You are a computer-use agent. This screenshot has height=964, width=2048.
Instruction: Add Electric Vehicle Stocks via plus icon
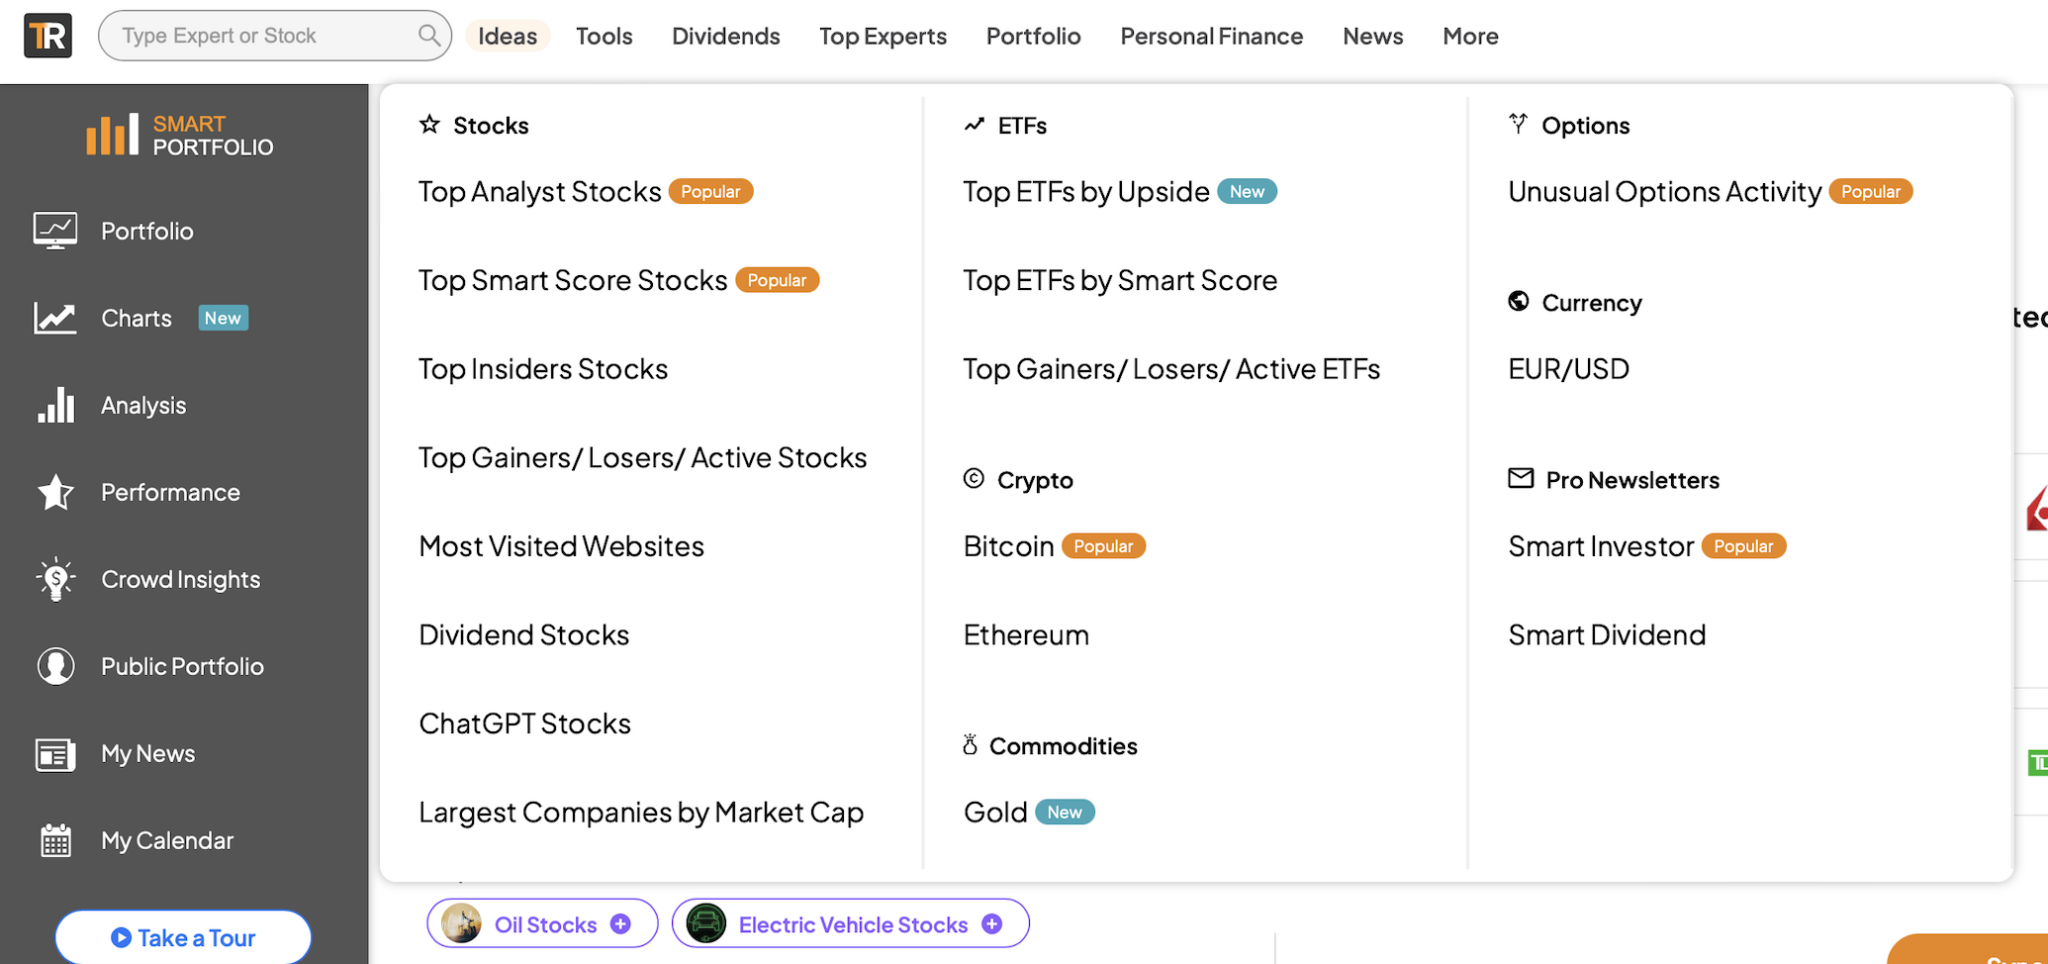click(992, 924)
